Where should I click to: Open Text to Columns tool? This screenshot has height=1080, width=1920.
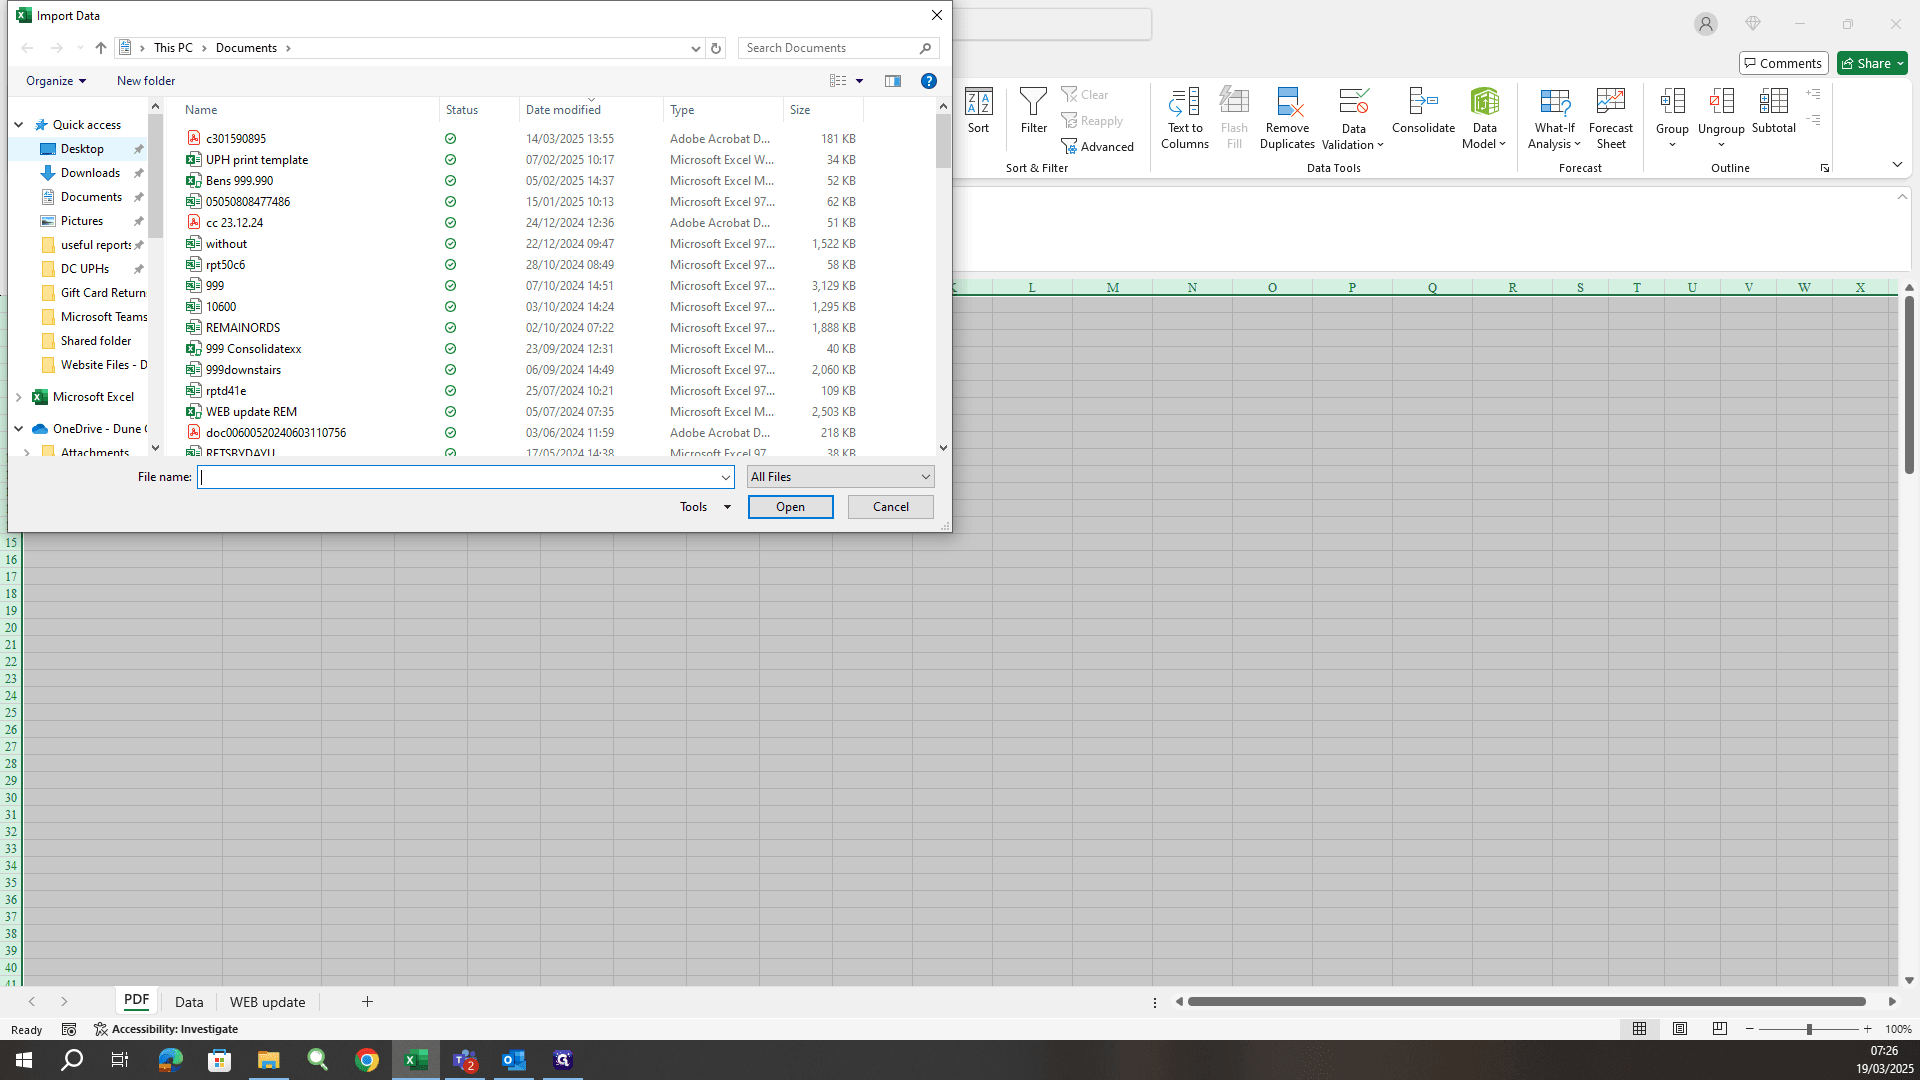[1185, 118]
